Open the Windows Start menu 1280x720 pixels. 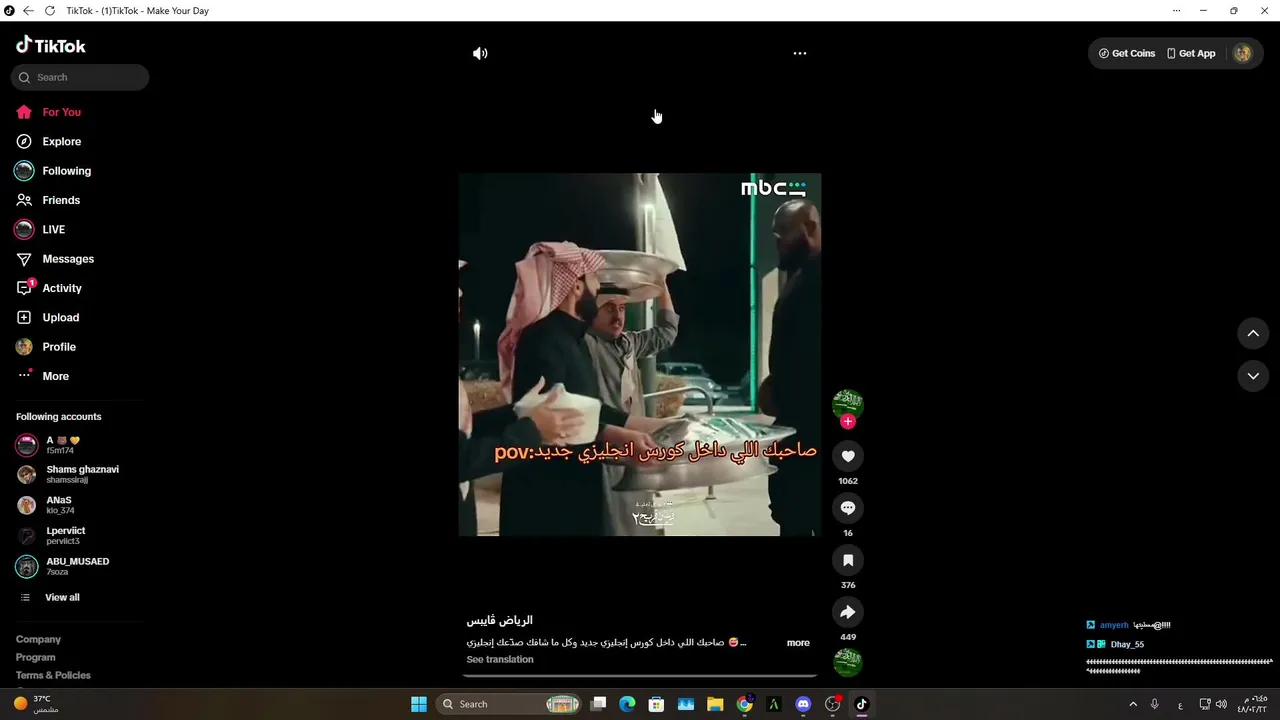419,704
